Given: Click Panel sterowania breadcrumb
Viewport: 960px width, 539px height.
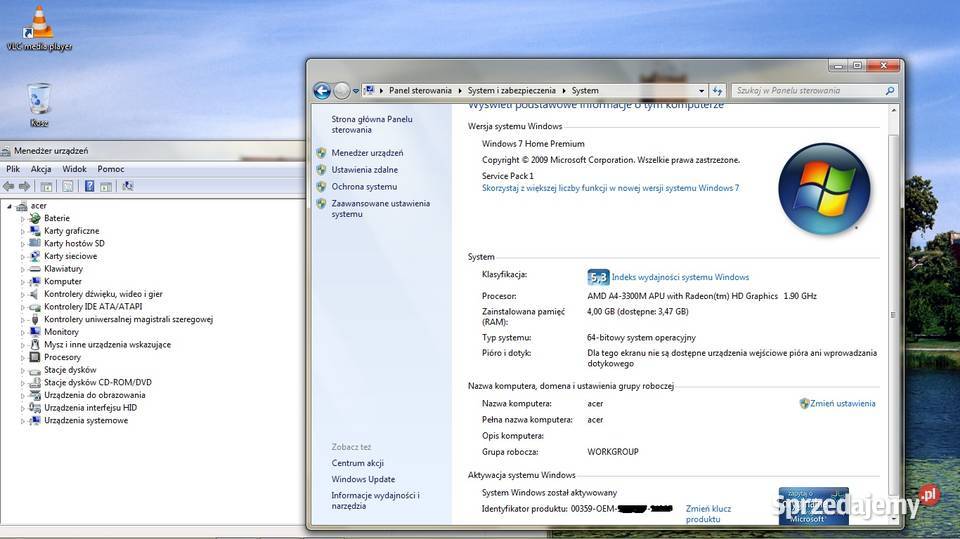Looking at the screenshot, I should pos(420,91).
